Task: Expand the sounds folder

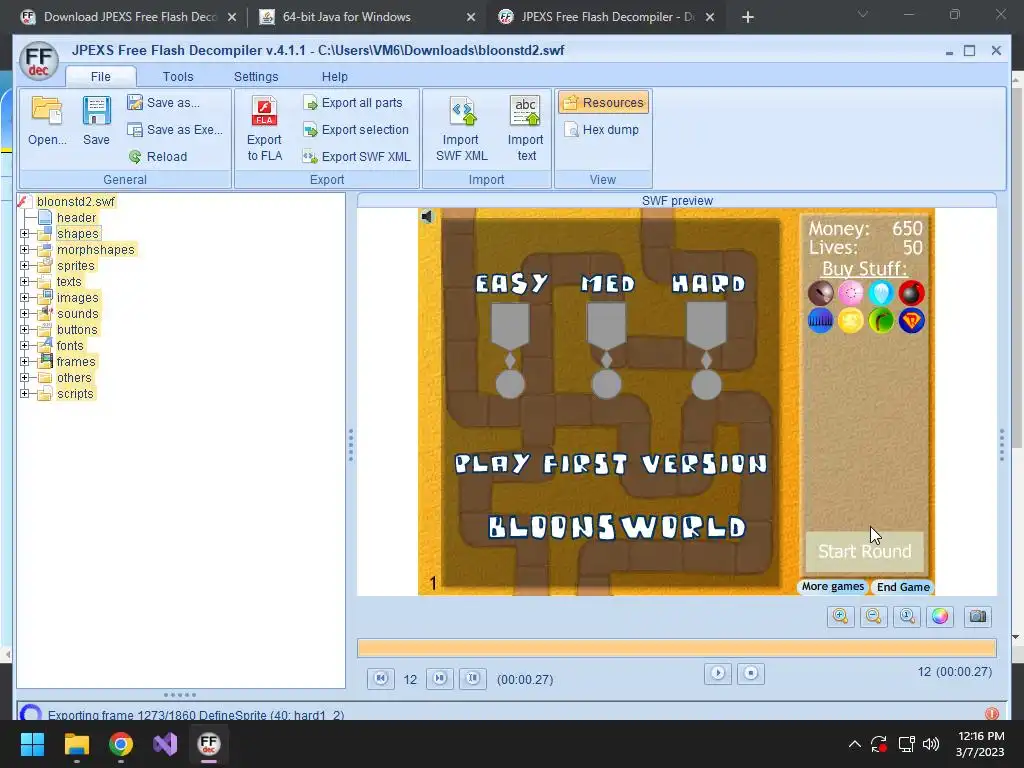Action: pos(25,313)
